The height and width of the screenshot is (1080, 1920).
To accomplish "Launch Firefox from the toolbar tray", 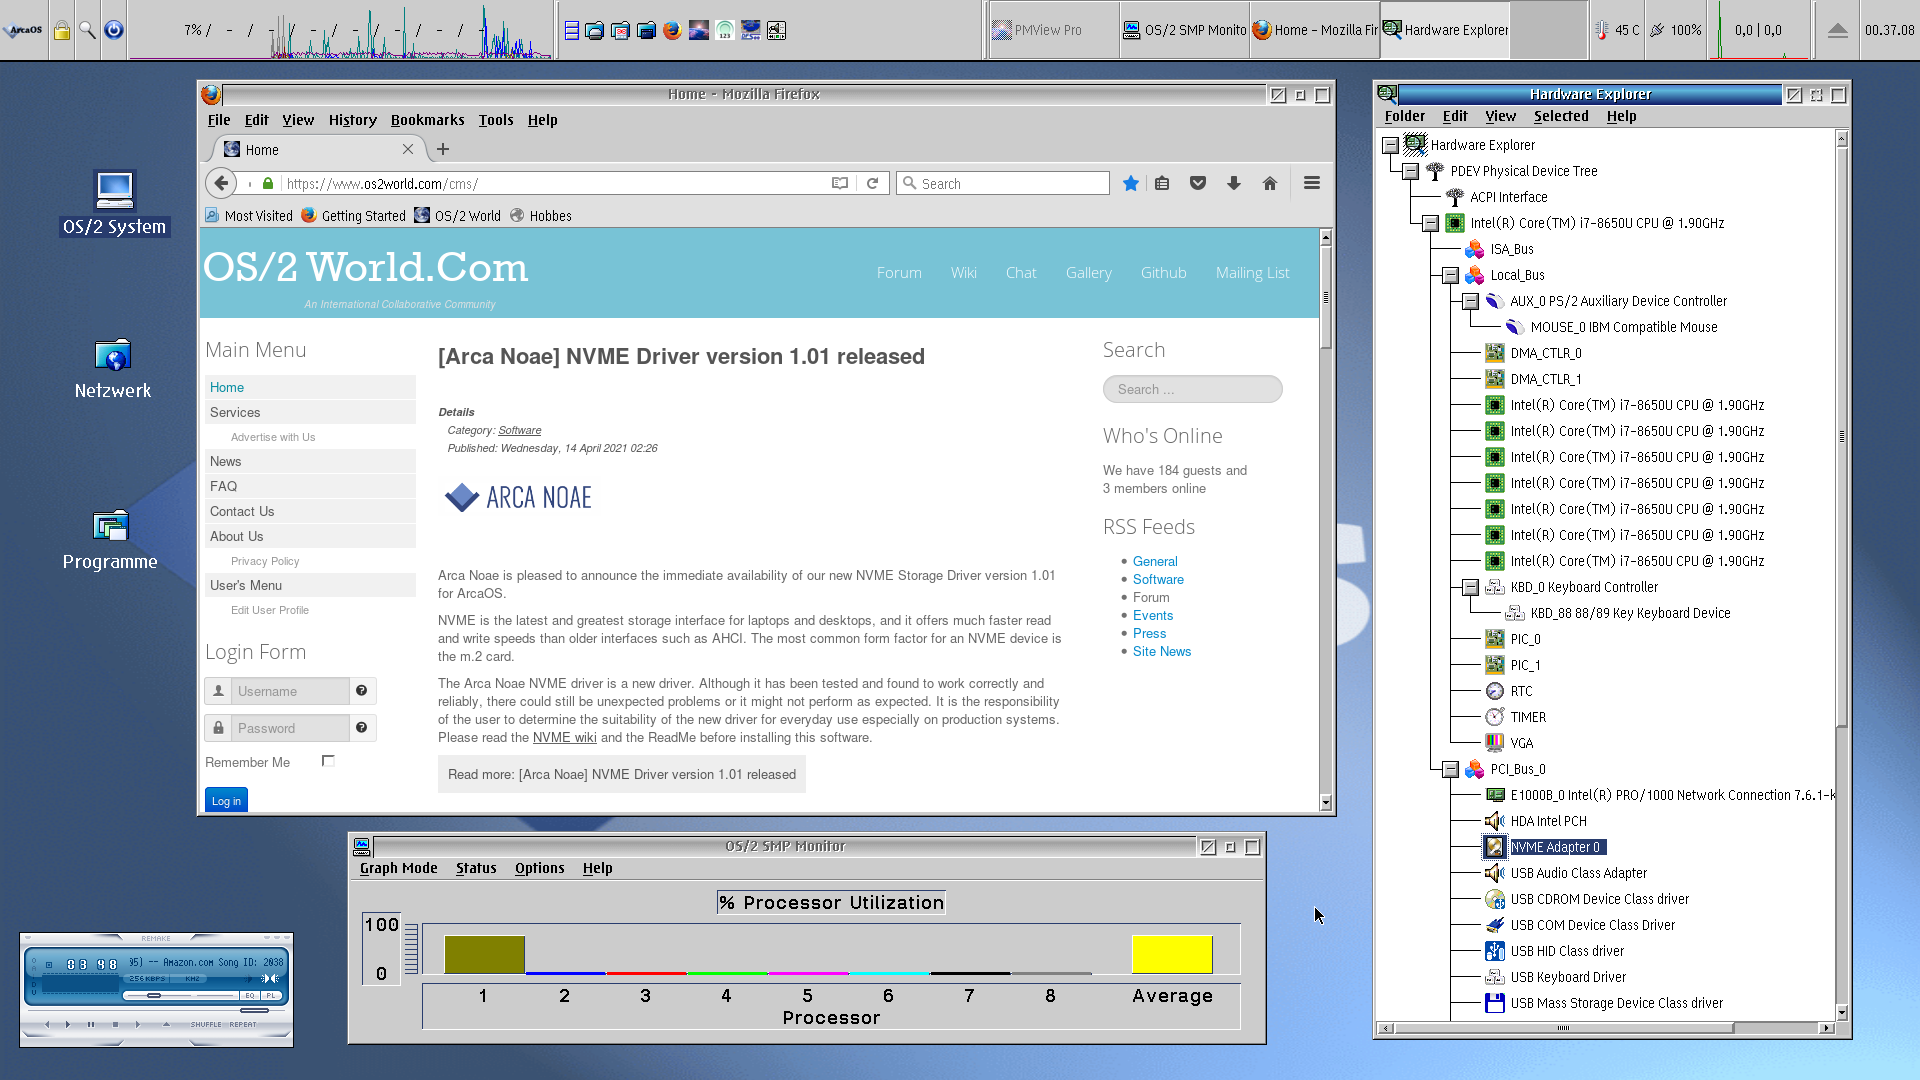I will pos(672,30).
